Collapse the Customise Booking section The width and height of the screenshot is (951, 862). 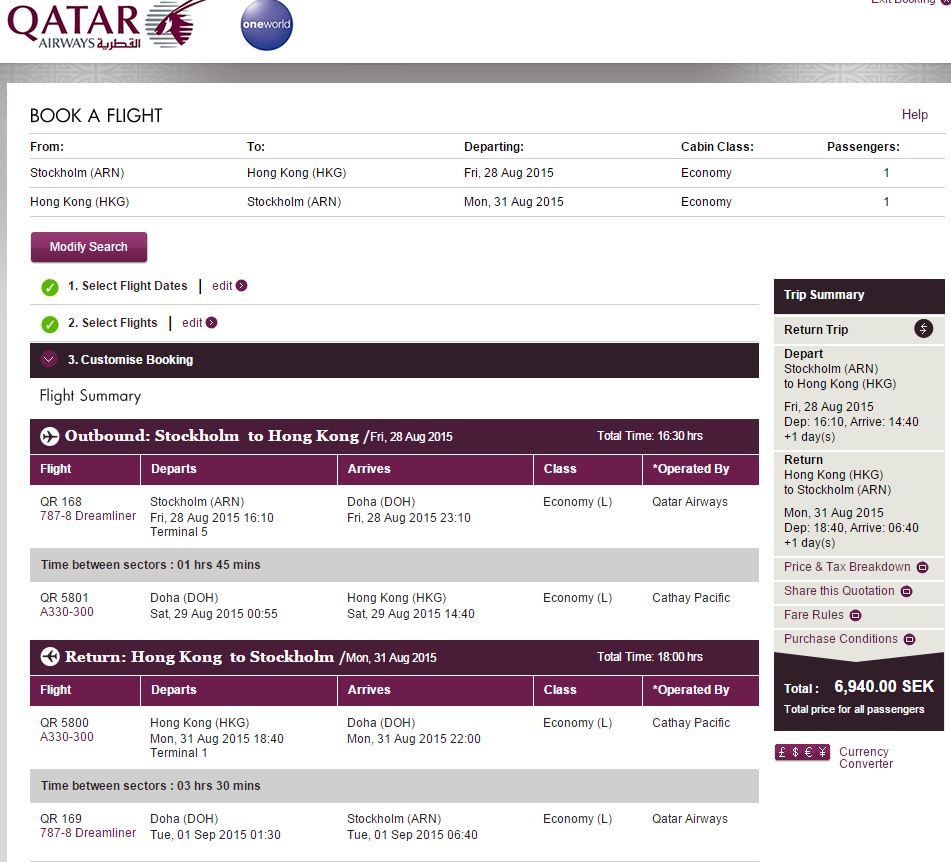(x=49, y=360)
